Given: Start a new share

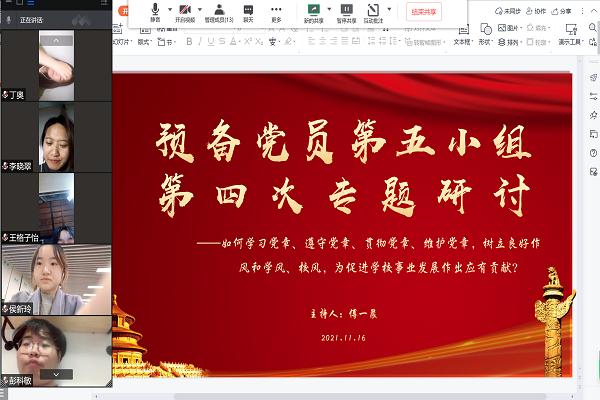Looking at the screenshot, I should click(x=313, y=12).
